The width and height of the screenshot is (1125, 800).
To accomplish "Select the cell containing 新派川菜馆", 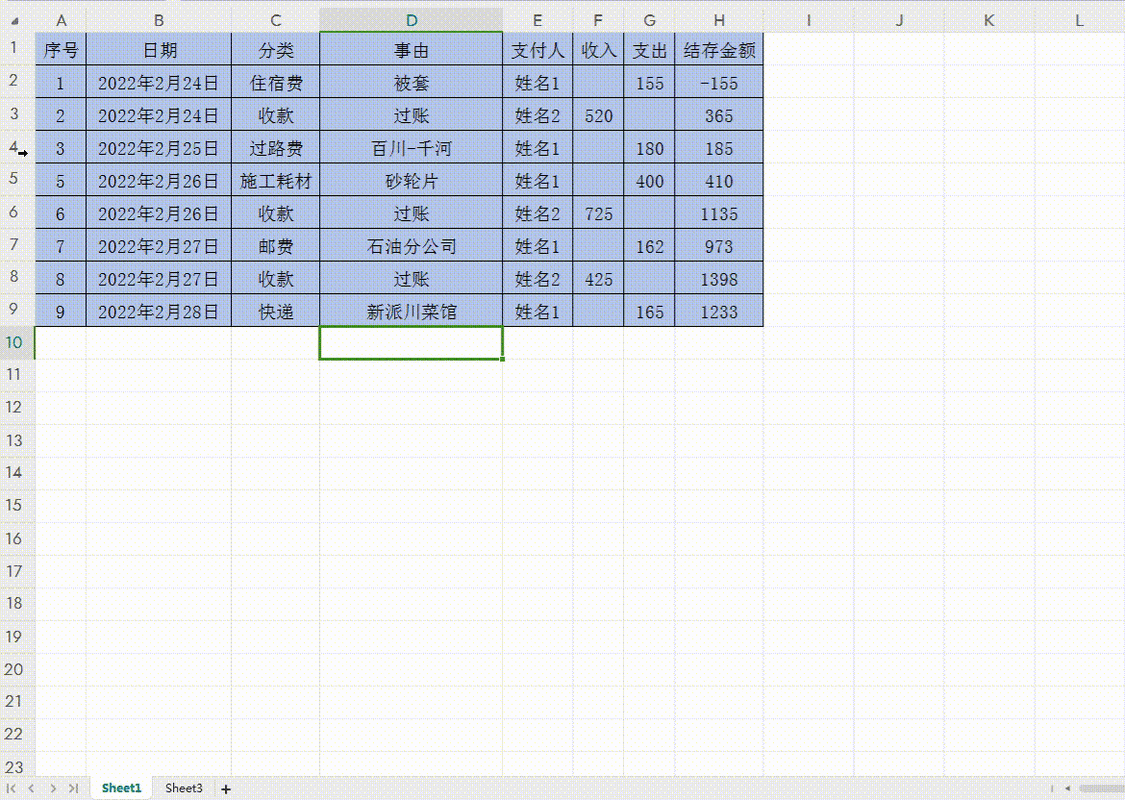I will (411, 311).
